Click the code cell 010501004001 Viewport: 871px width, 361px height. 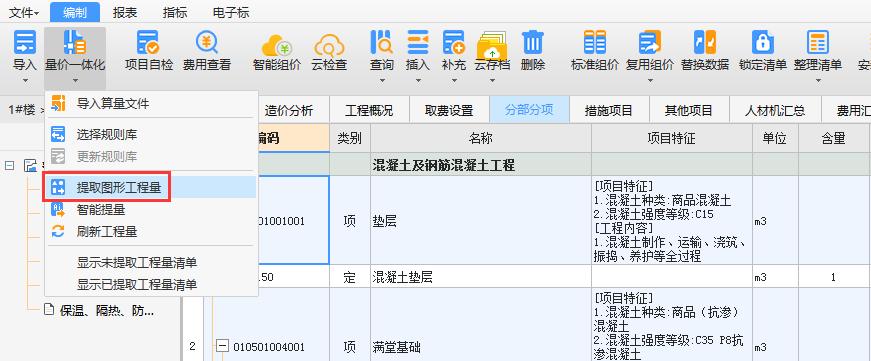pos(269,347)
